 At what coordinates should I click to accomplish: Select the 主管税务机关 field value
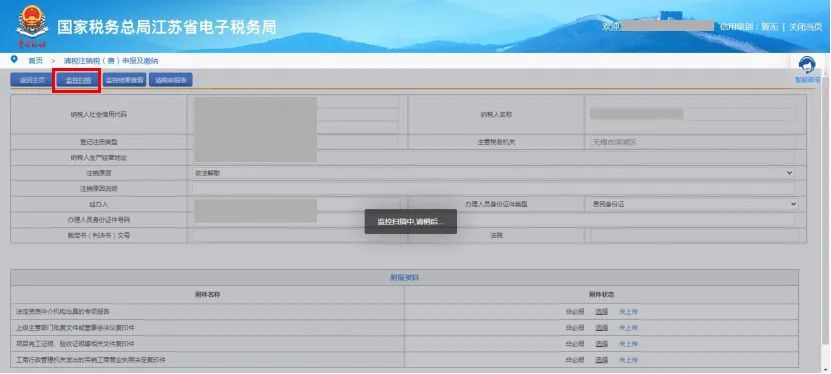tap(692, 142)
